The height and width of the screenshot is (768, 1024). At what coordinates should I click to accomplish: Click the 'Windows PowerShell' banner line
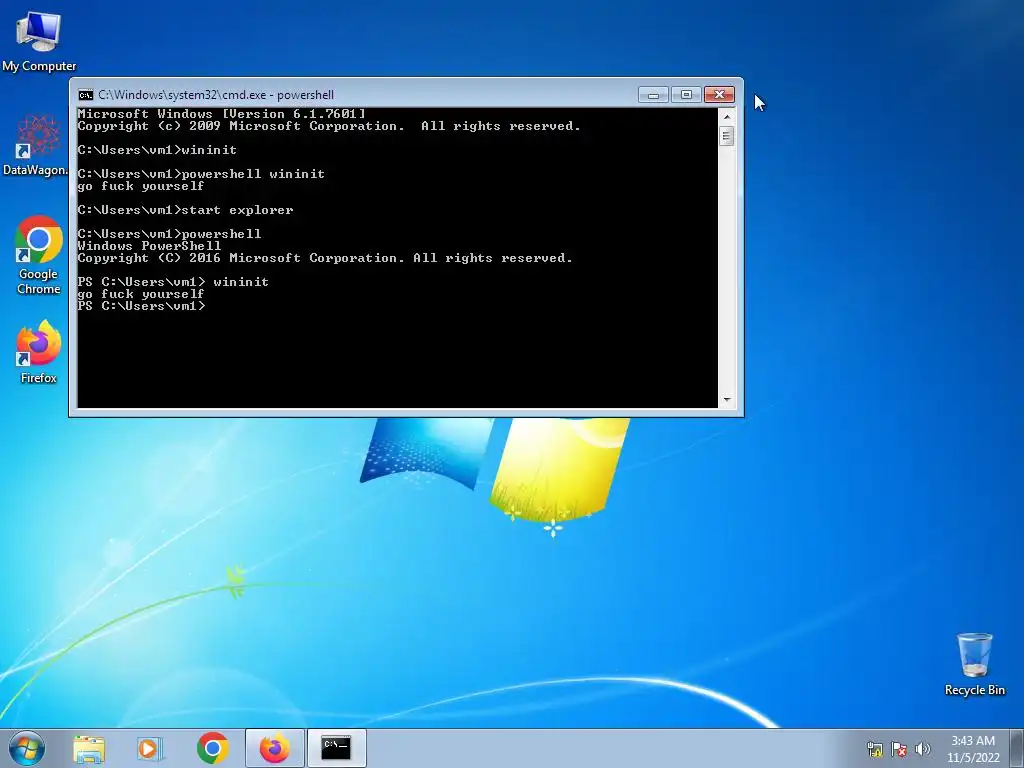point(149,246)
